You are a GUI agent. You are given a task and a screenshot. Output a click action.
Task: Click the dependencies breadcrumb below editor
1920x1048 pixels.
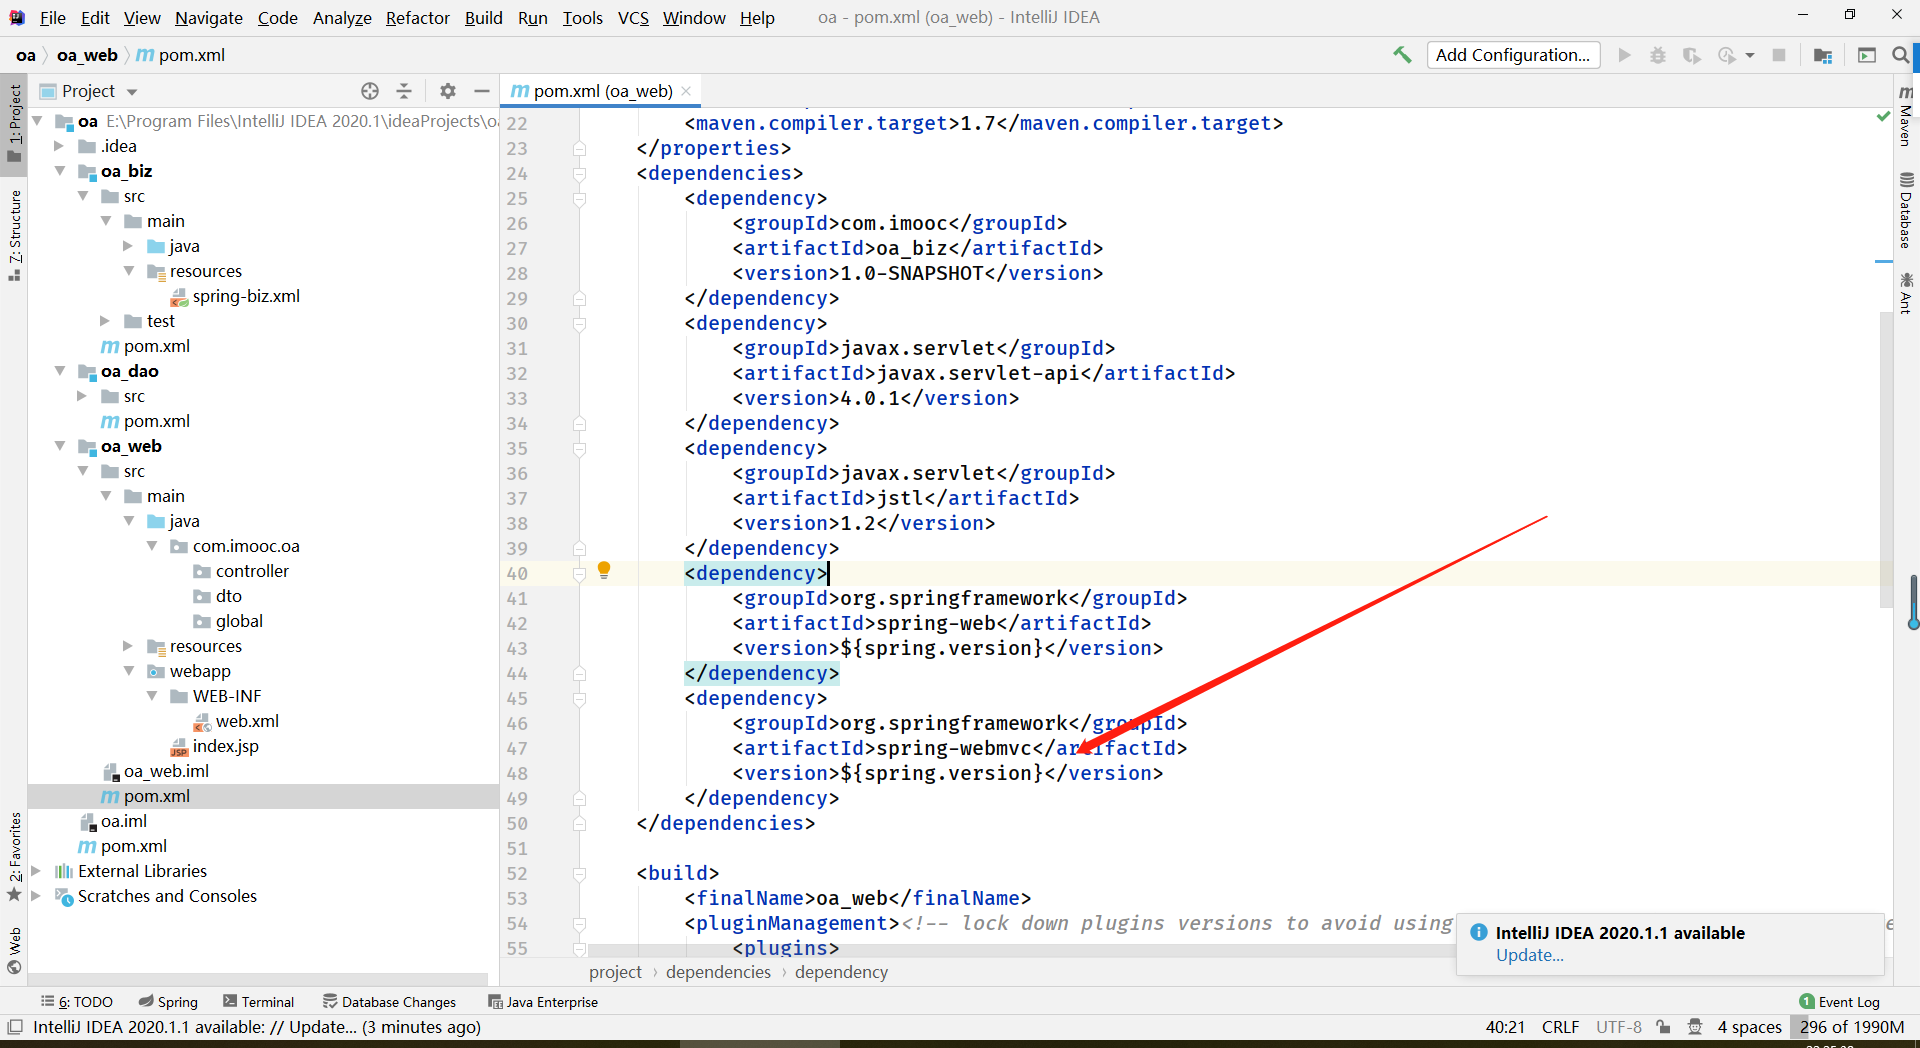coord(718,972)
